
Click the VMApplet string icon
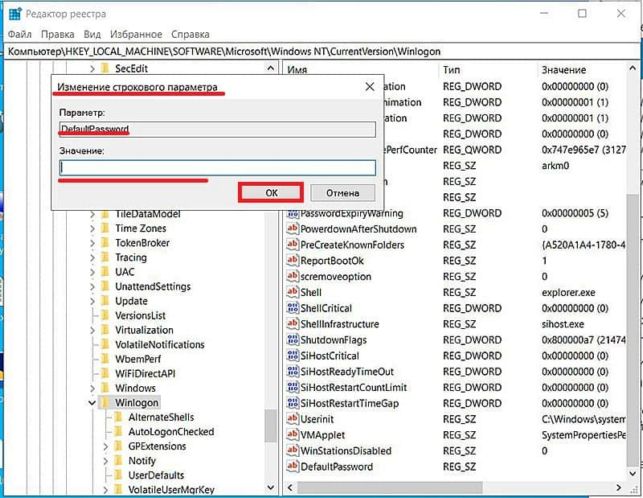pos(292,435)
